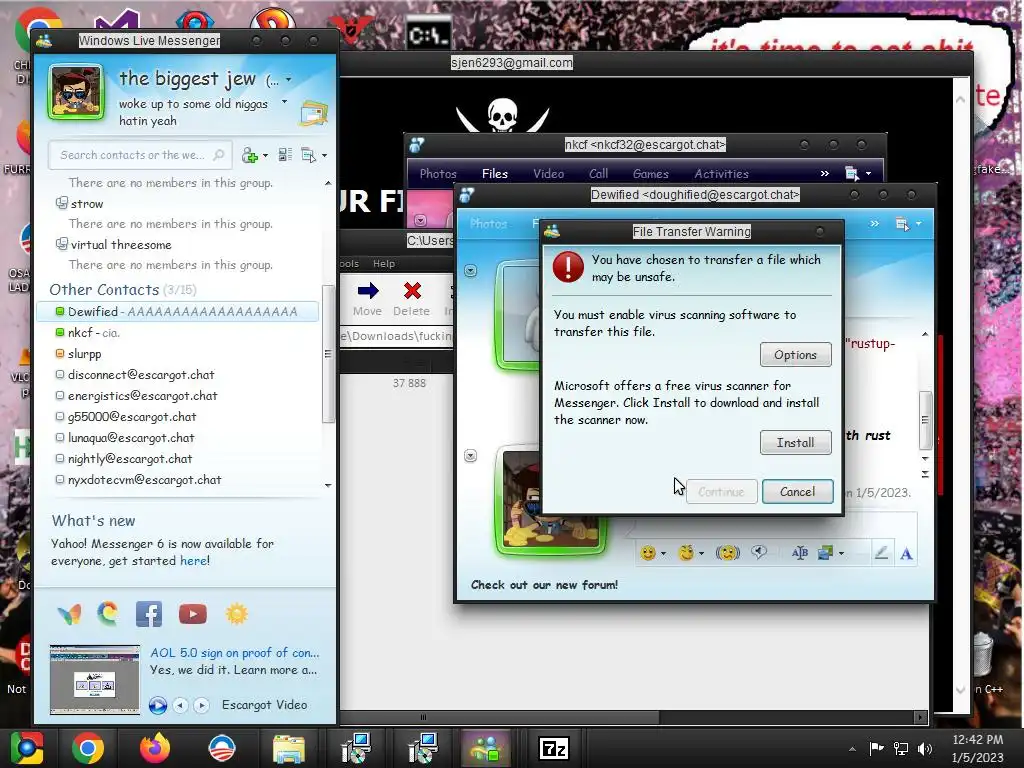The height and width of the screenshot is (768, 1024).
Task: Click the YouTube icon in Messenger footer
Action: point(193,614)
